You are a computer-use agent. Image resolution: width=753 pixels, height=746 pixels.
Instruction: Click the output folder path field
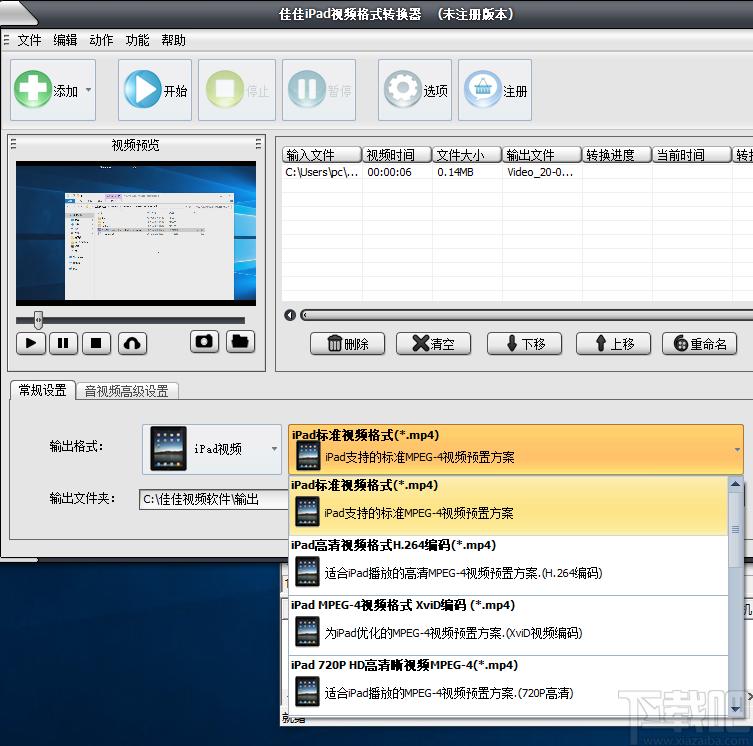pos(214,500)
